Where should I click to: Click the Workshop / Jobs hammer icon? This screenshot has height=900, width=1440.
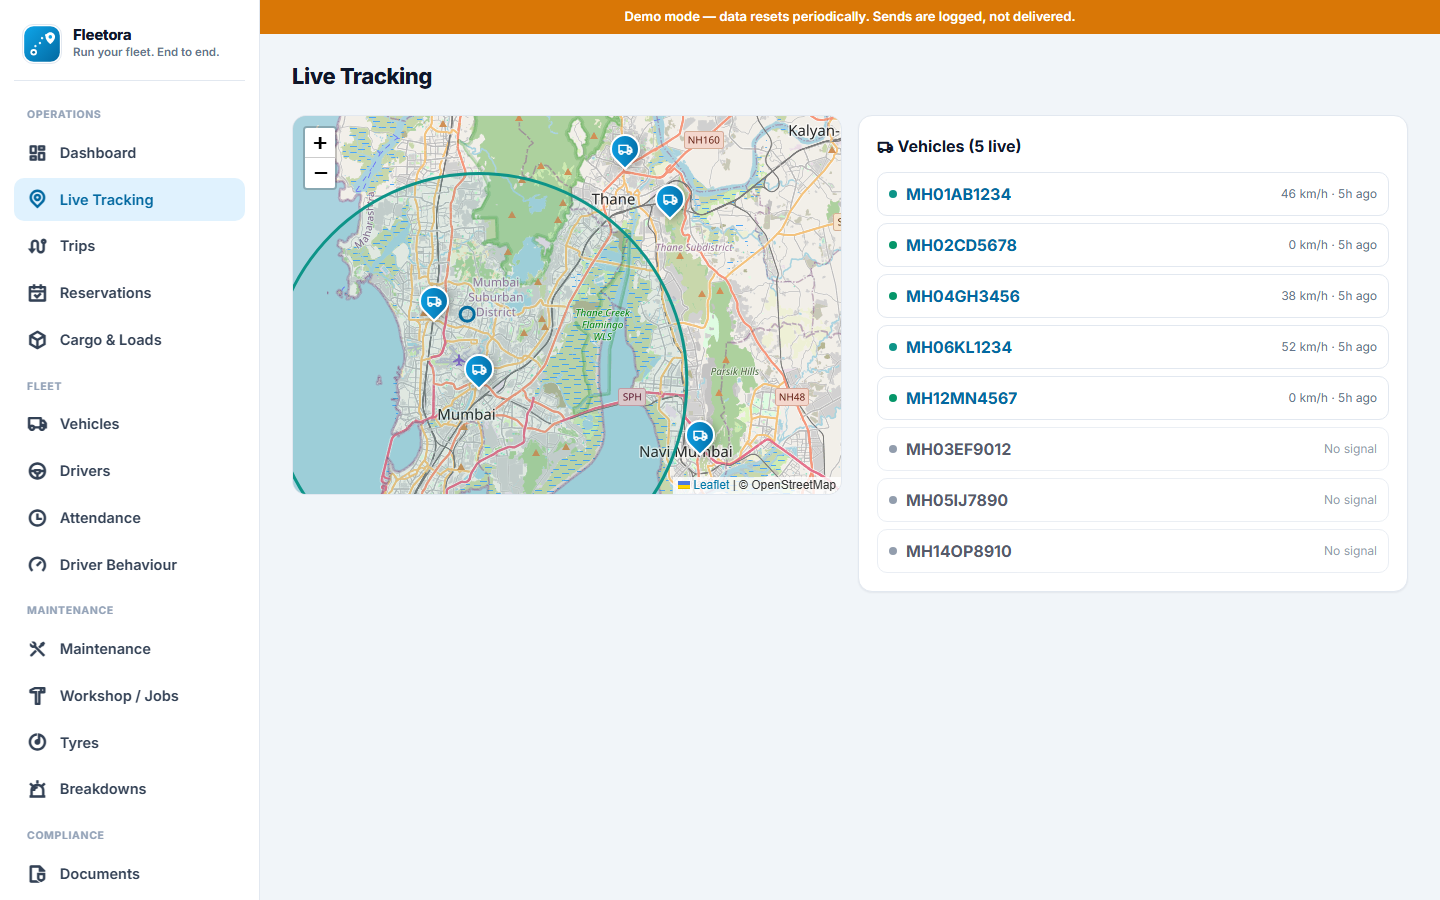37,696
